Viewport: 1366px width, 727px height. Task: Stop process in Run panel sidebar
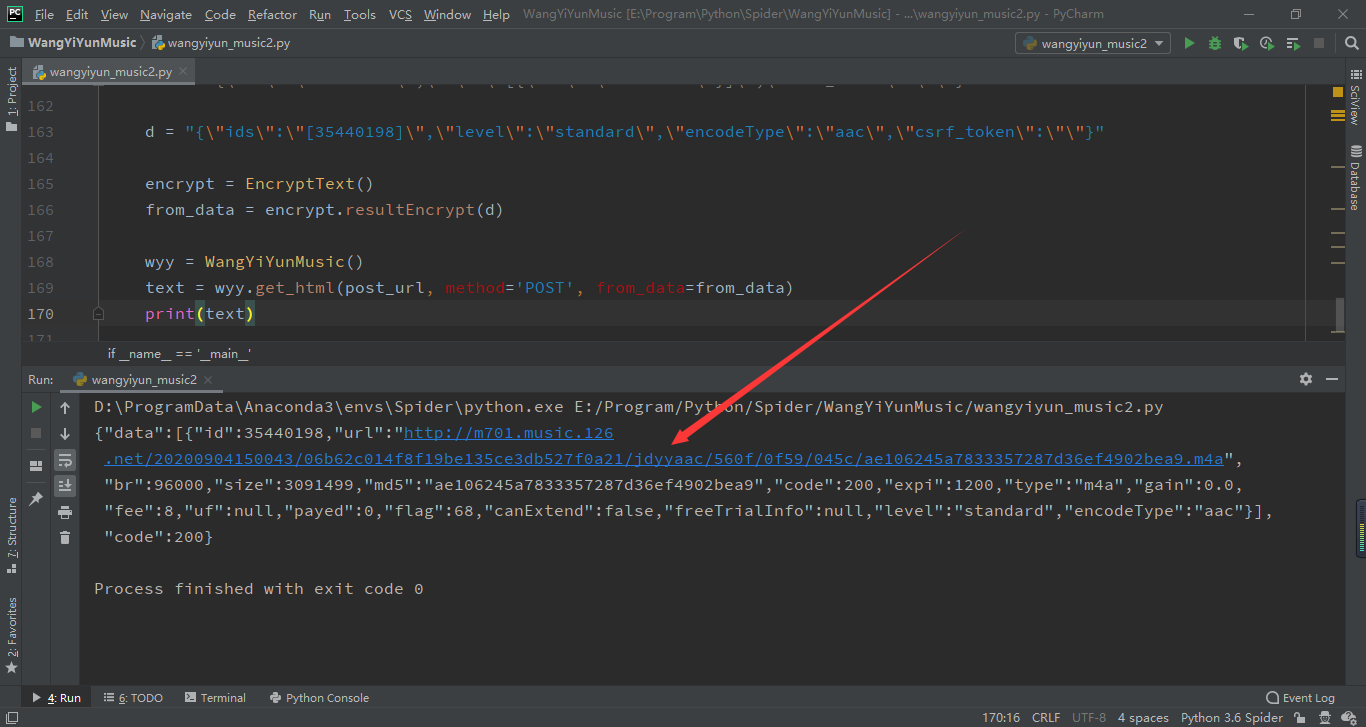[36, 433]
